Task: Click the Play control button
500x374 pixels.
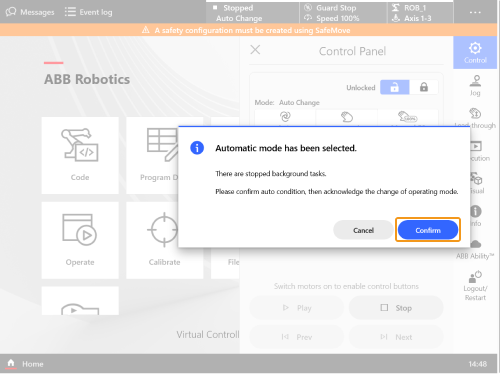Action: point(297,308)
